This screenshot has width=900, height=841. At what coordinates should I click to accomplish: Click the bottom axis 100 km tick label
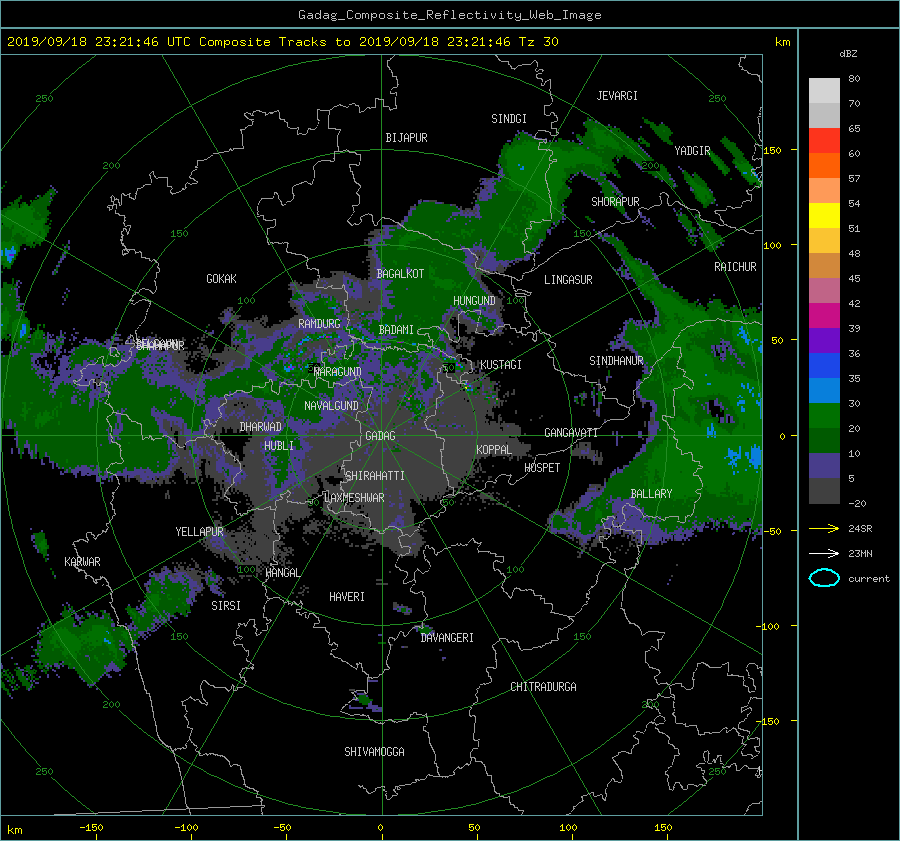tap(568, 828)
